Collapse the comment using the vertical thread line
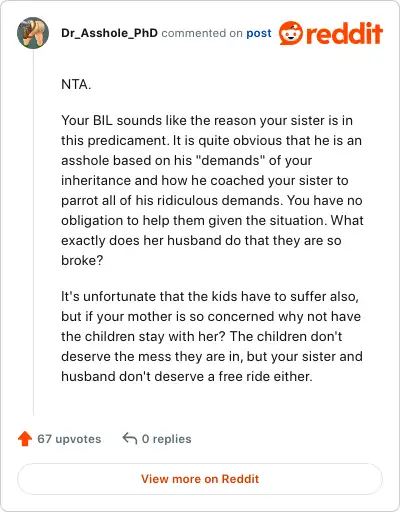The height and width of the screenshot is (512, 400). point(33,232)
